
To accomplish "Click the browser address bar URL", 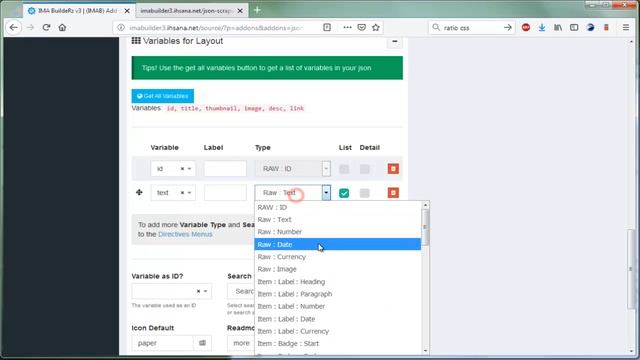I will click(216, 27).
